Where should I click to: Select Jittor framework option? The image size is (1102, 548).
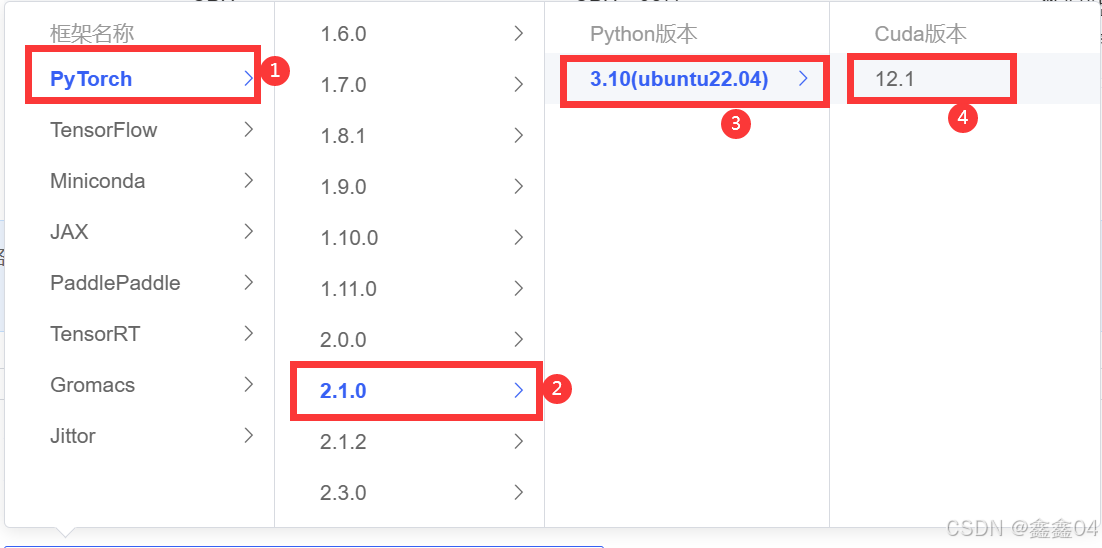(73, 436)
